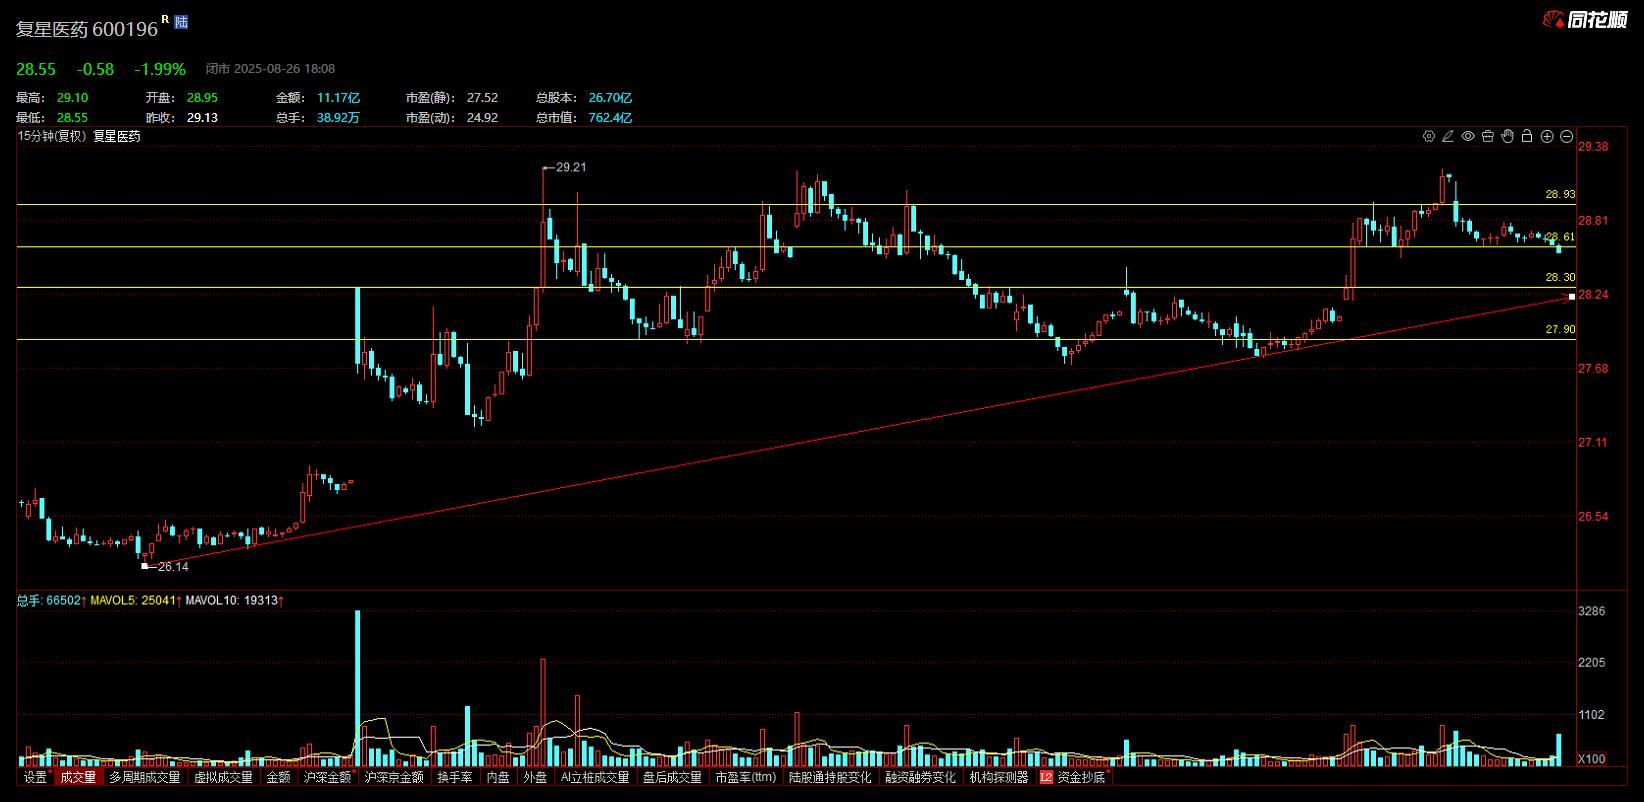This screenshot has width=1644, height=802.
Task: Select the 28.93 yellow horizontal line label
Action: [1560, 195]
